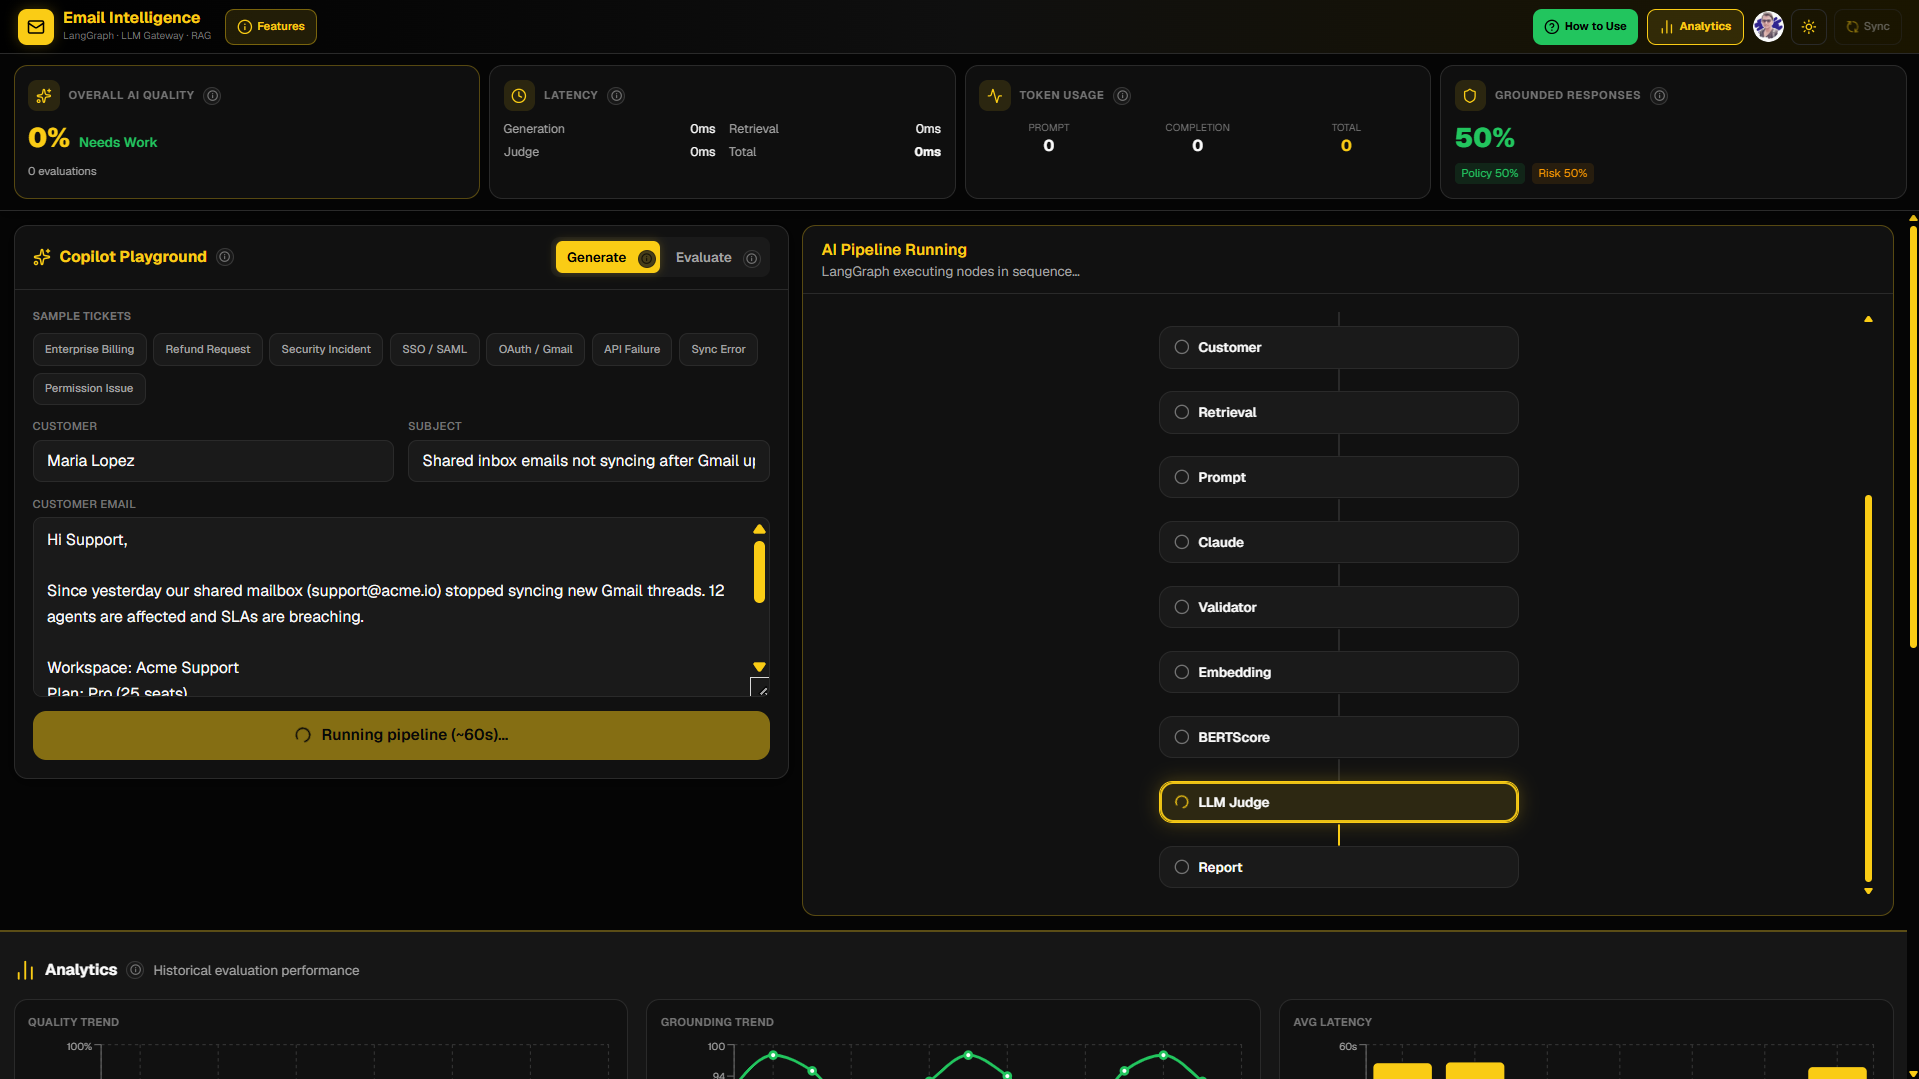Click the Token Usage info icon
This screenshot has height=1079, width=1919.
(x=1122, y=96)
